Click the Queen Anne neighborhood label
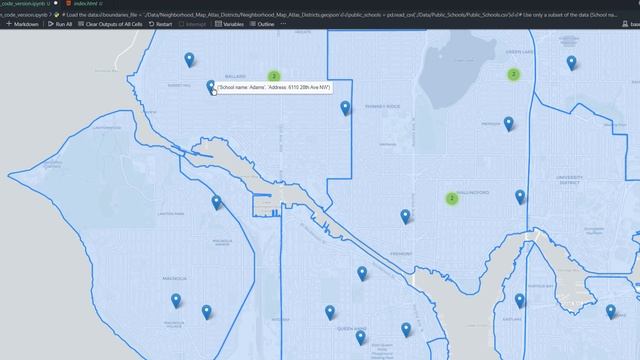 [x=352, y=329]
